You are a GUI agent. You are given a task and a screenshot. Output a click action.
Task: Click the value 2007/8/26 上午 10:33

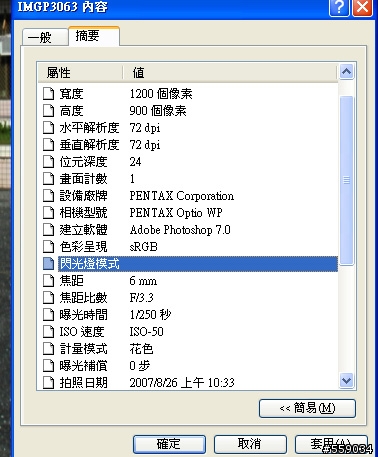(x=182, y=383)
